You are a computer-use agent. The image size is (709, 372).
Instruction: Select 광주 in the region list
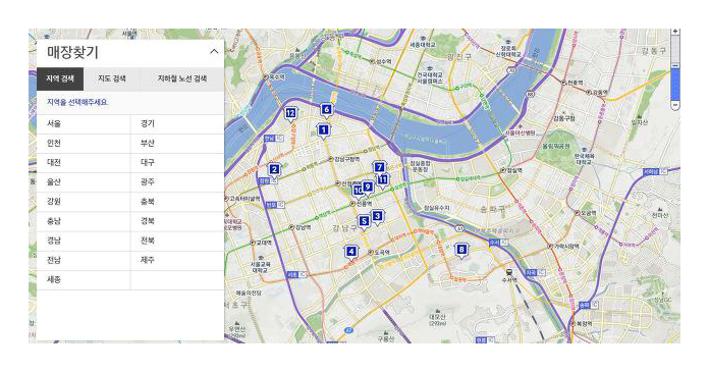click(177, 182)
